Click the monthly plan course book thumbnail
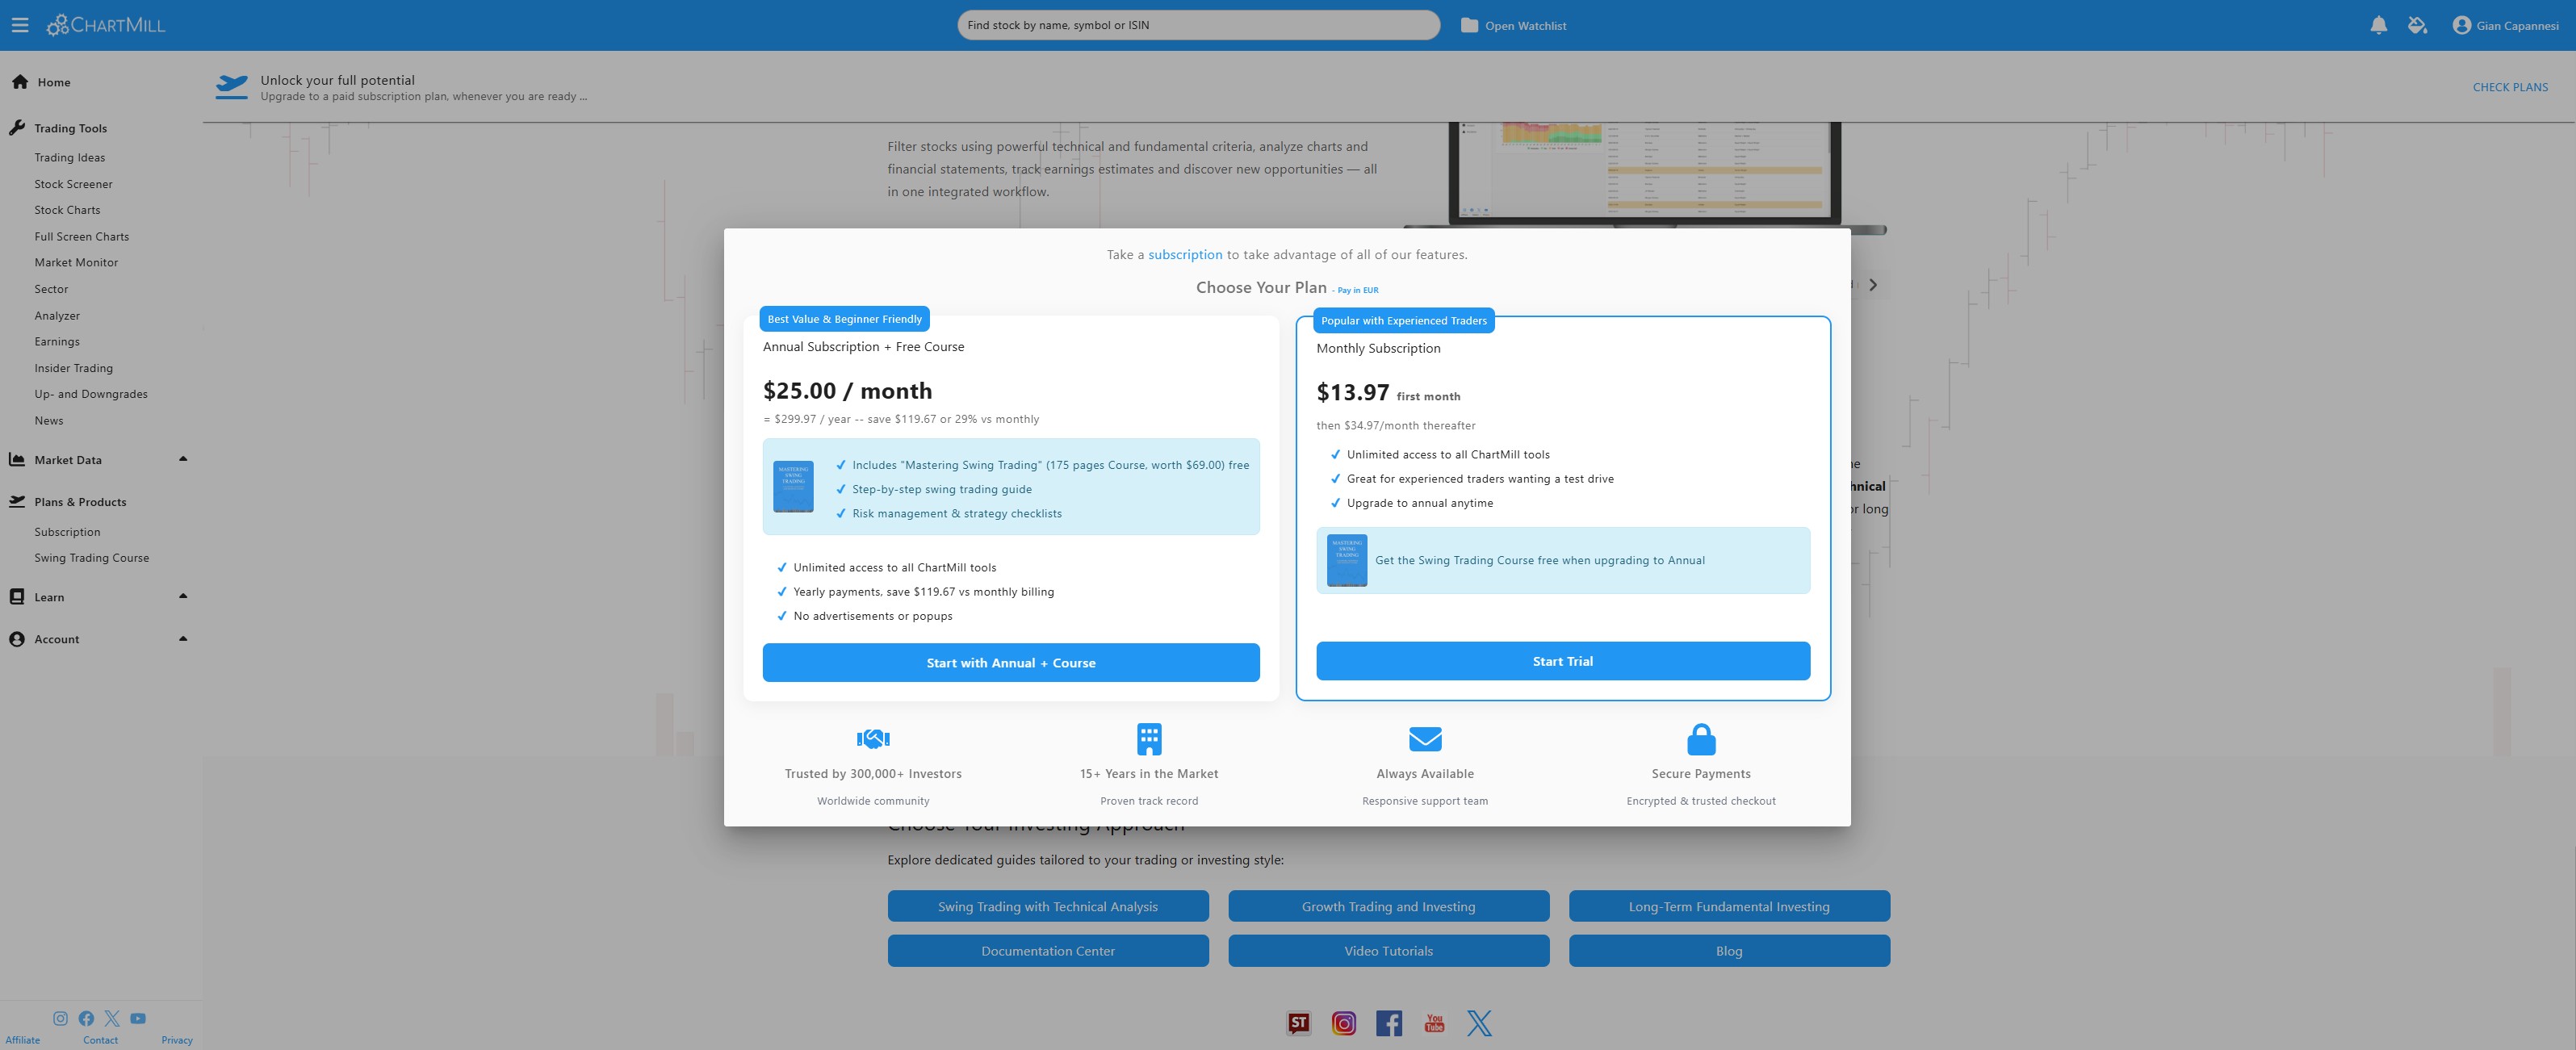The width and height of the screenshot is (2576, 1050). click(1347, 560)
